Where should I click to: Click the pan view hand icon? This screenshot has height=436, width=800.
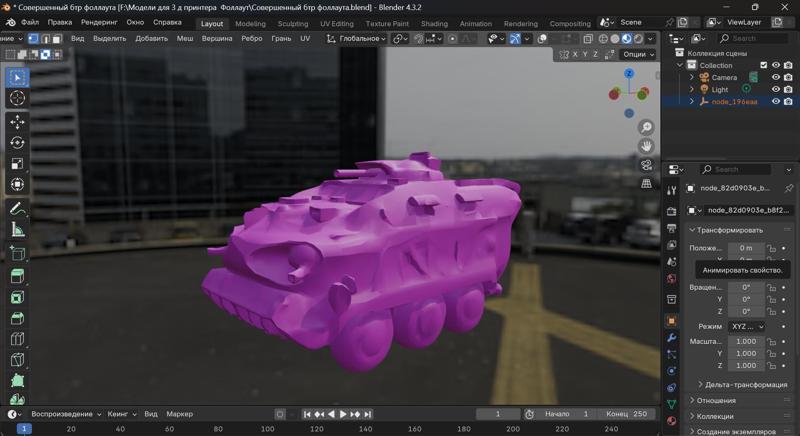[646, 146]
